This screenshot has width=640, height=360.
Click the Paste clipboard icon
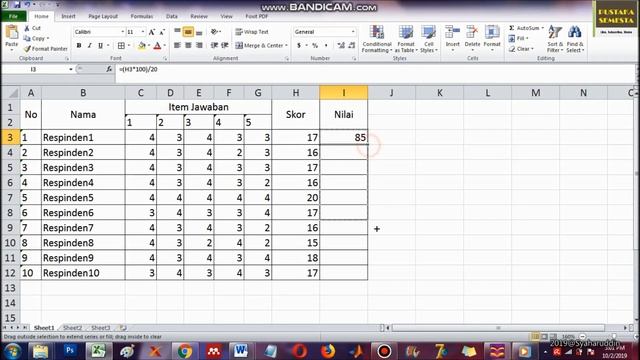(11, 33)
